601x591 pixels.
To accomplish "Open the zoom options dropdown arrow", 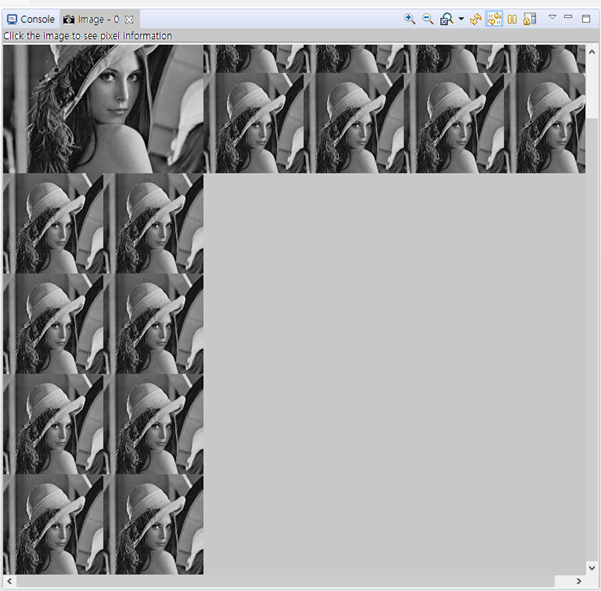I will 461,18.
